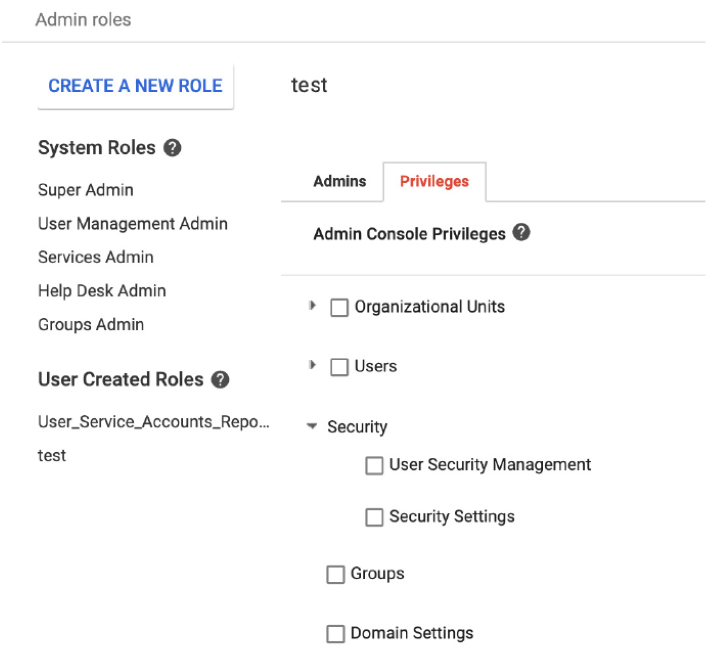Expand the Users privileges arrow
This screenshot has height=669, width=721.
click(x=313, y=366)
